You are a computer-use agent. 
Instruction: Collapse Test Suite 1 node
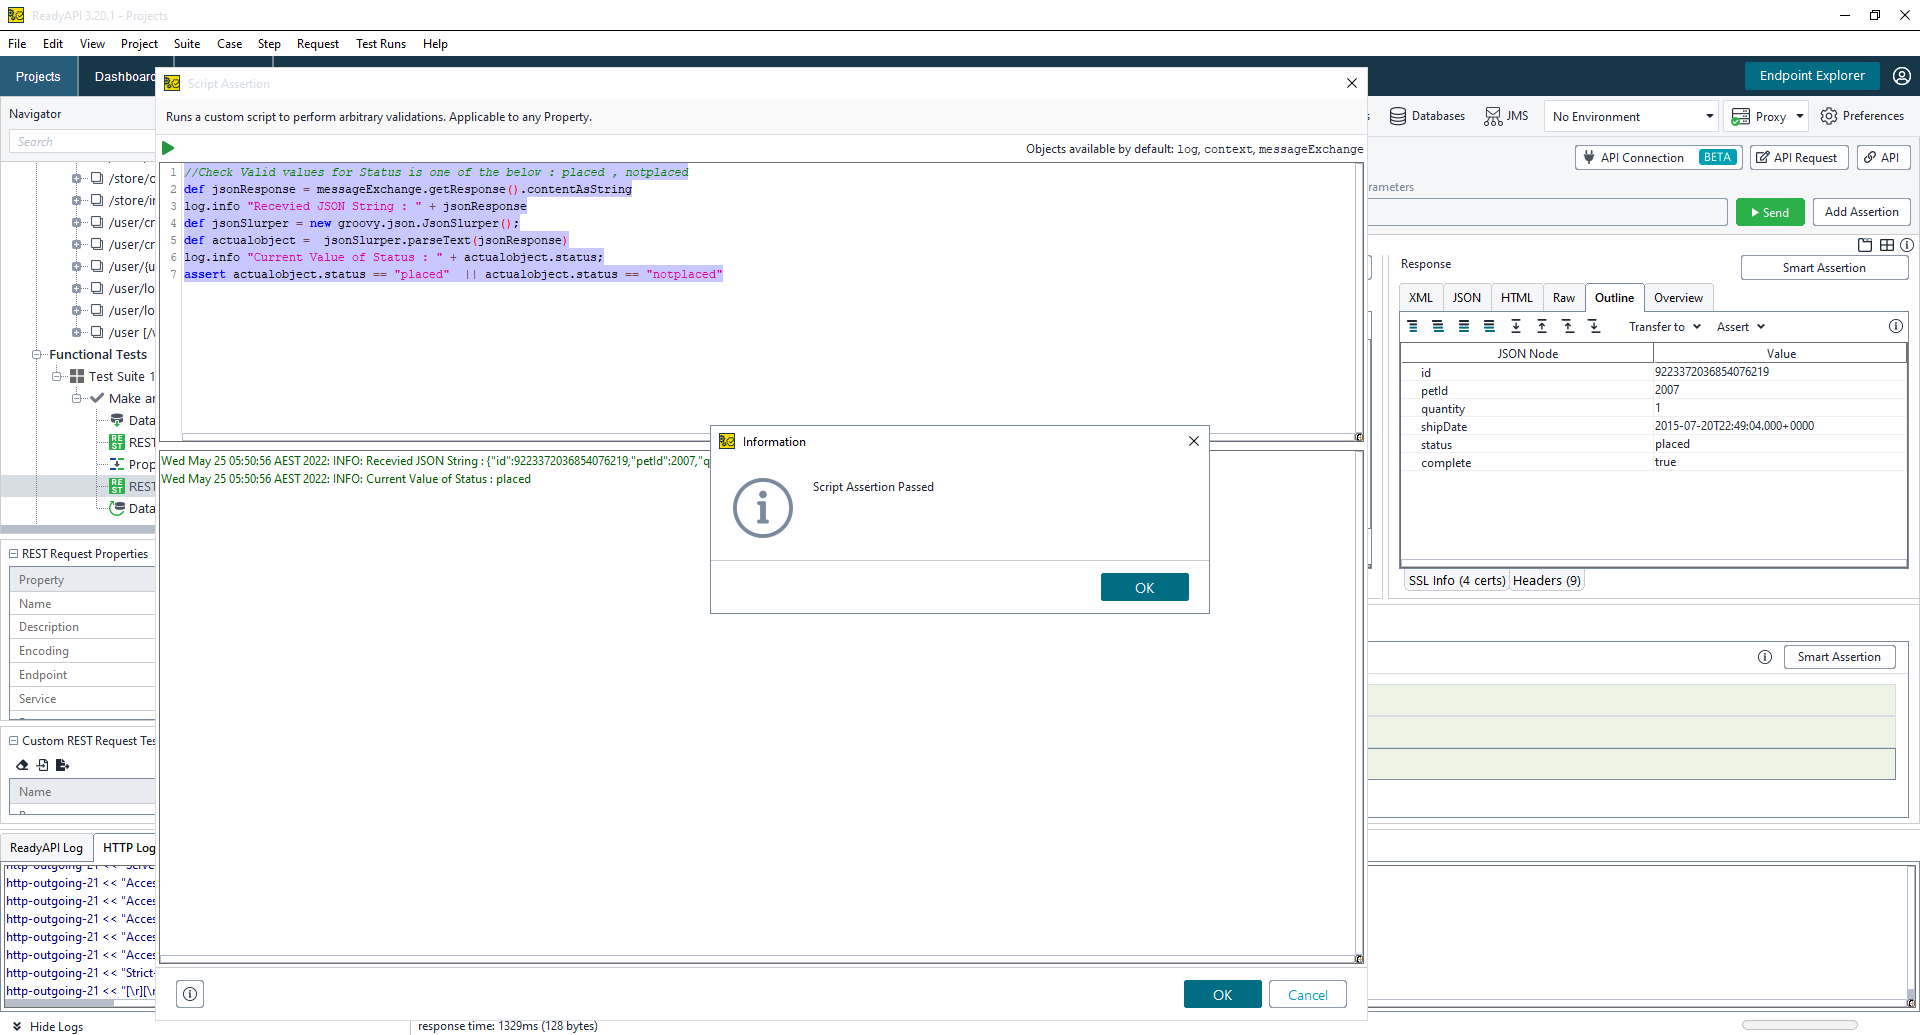point(57,376)
